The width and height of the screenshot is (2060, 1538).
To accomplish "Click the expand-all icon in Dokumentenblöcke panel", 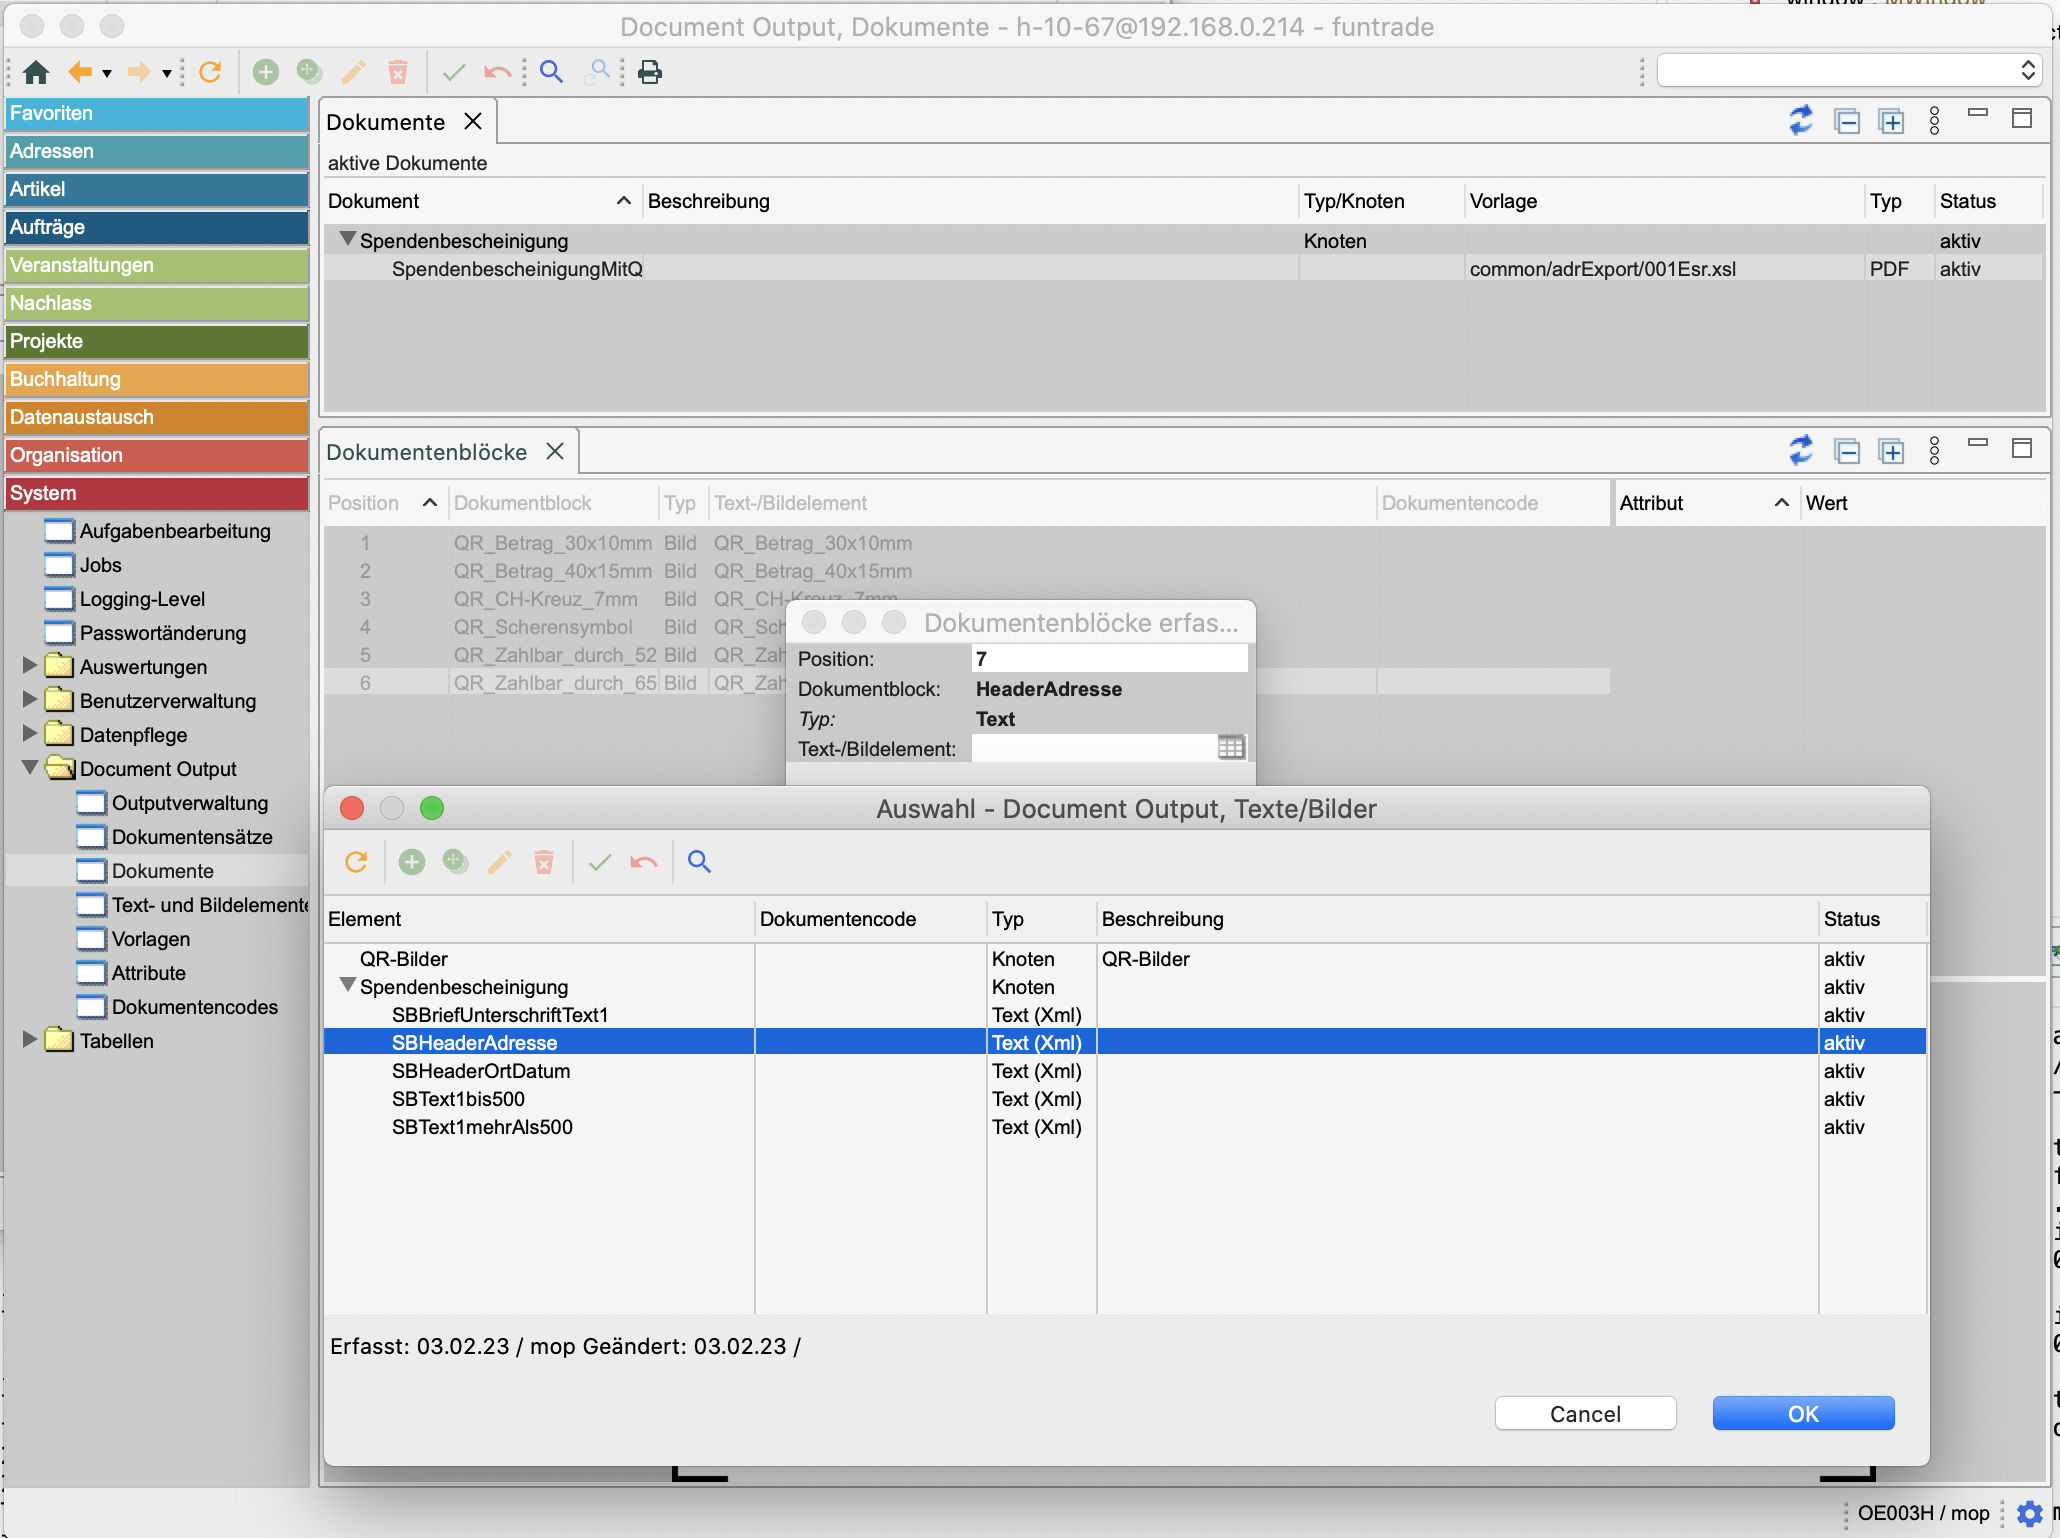I will point(1891,452).
